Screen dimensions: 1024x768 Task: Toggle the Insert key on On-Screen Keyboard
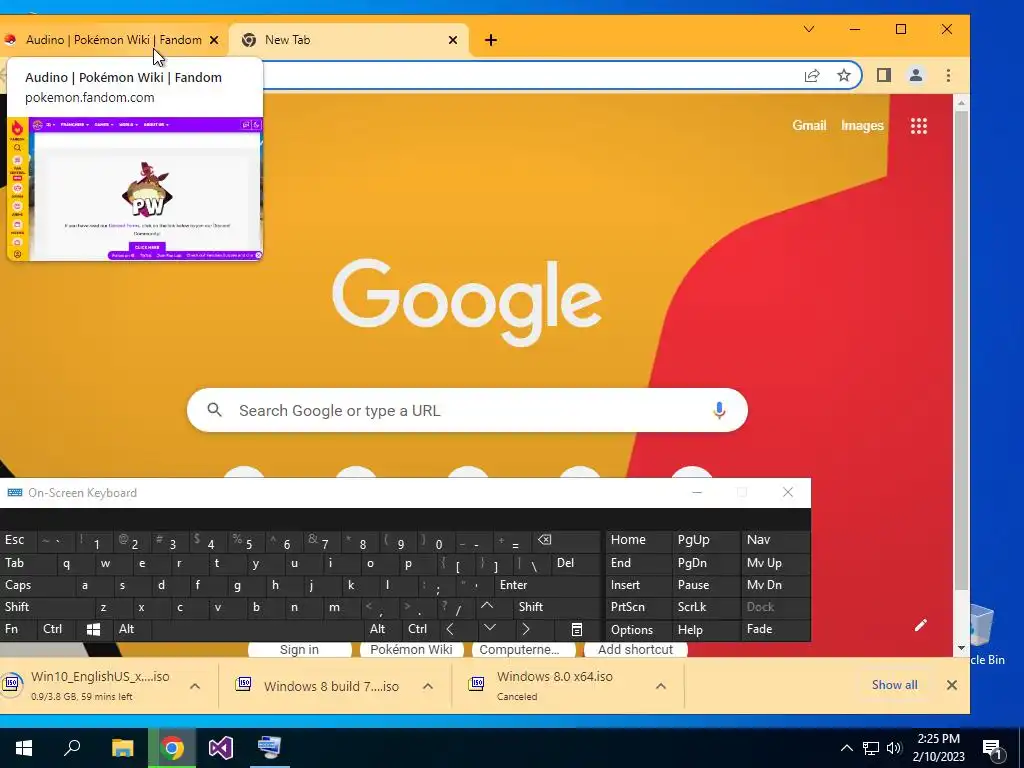pyautogui.click(x=638, y=585)
